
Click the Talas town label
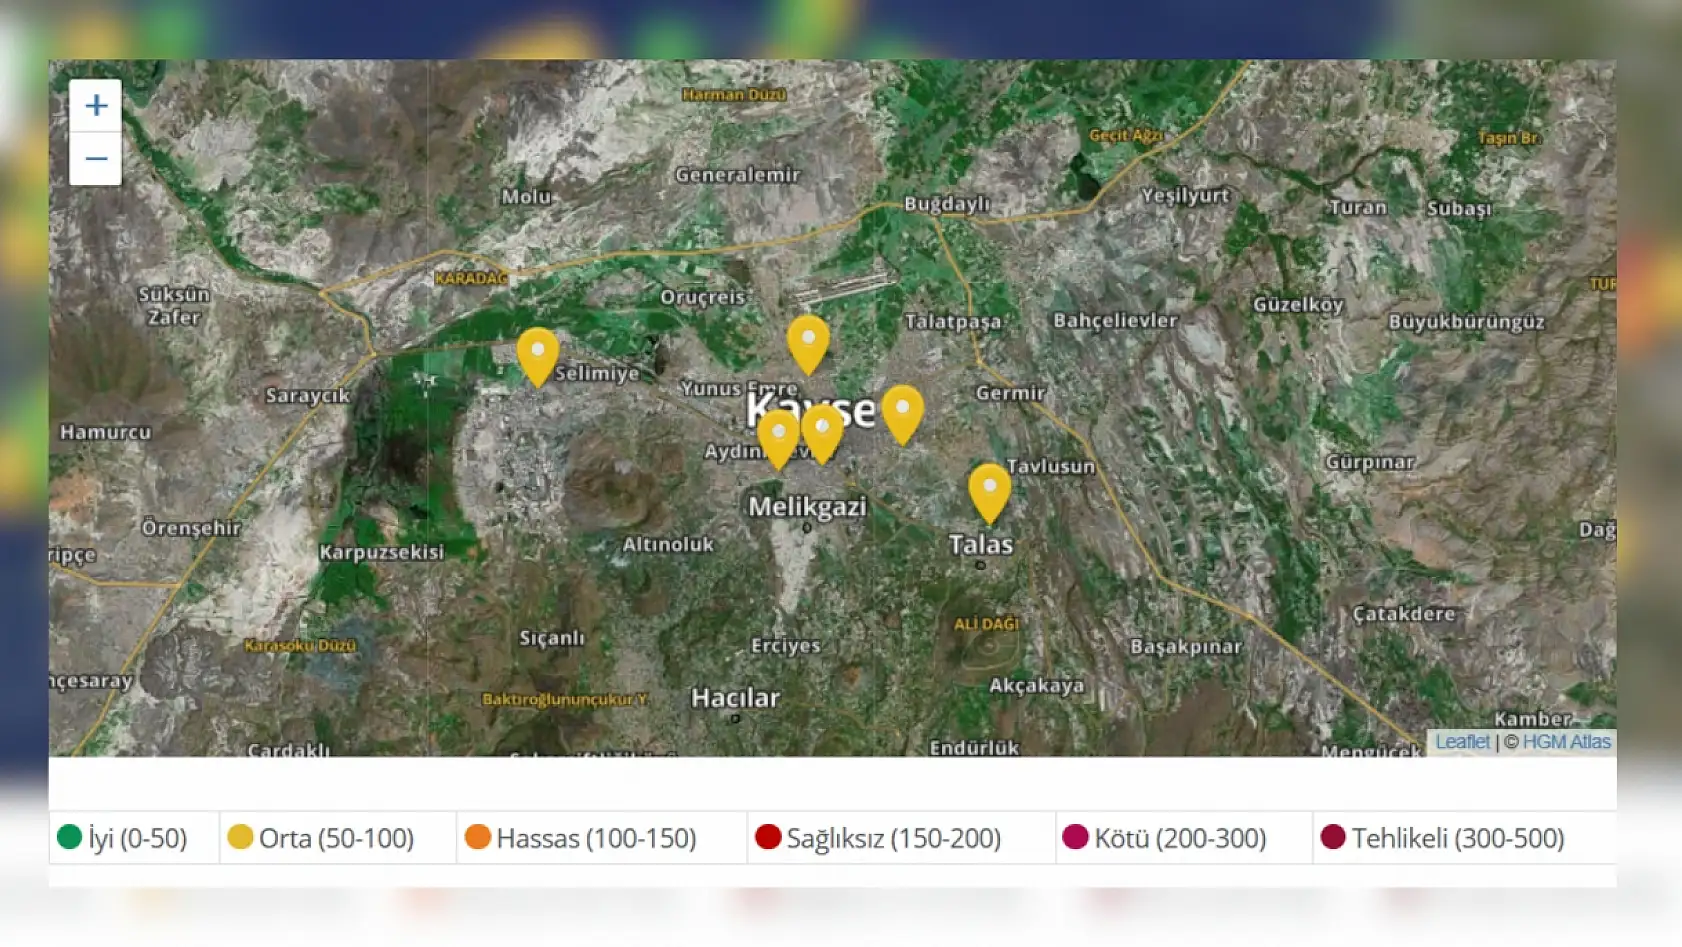(980, 545)
